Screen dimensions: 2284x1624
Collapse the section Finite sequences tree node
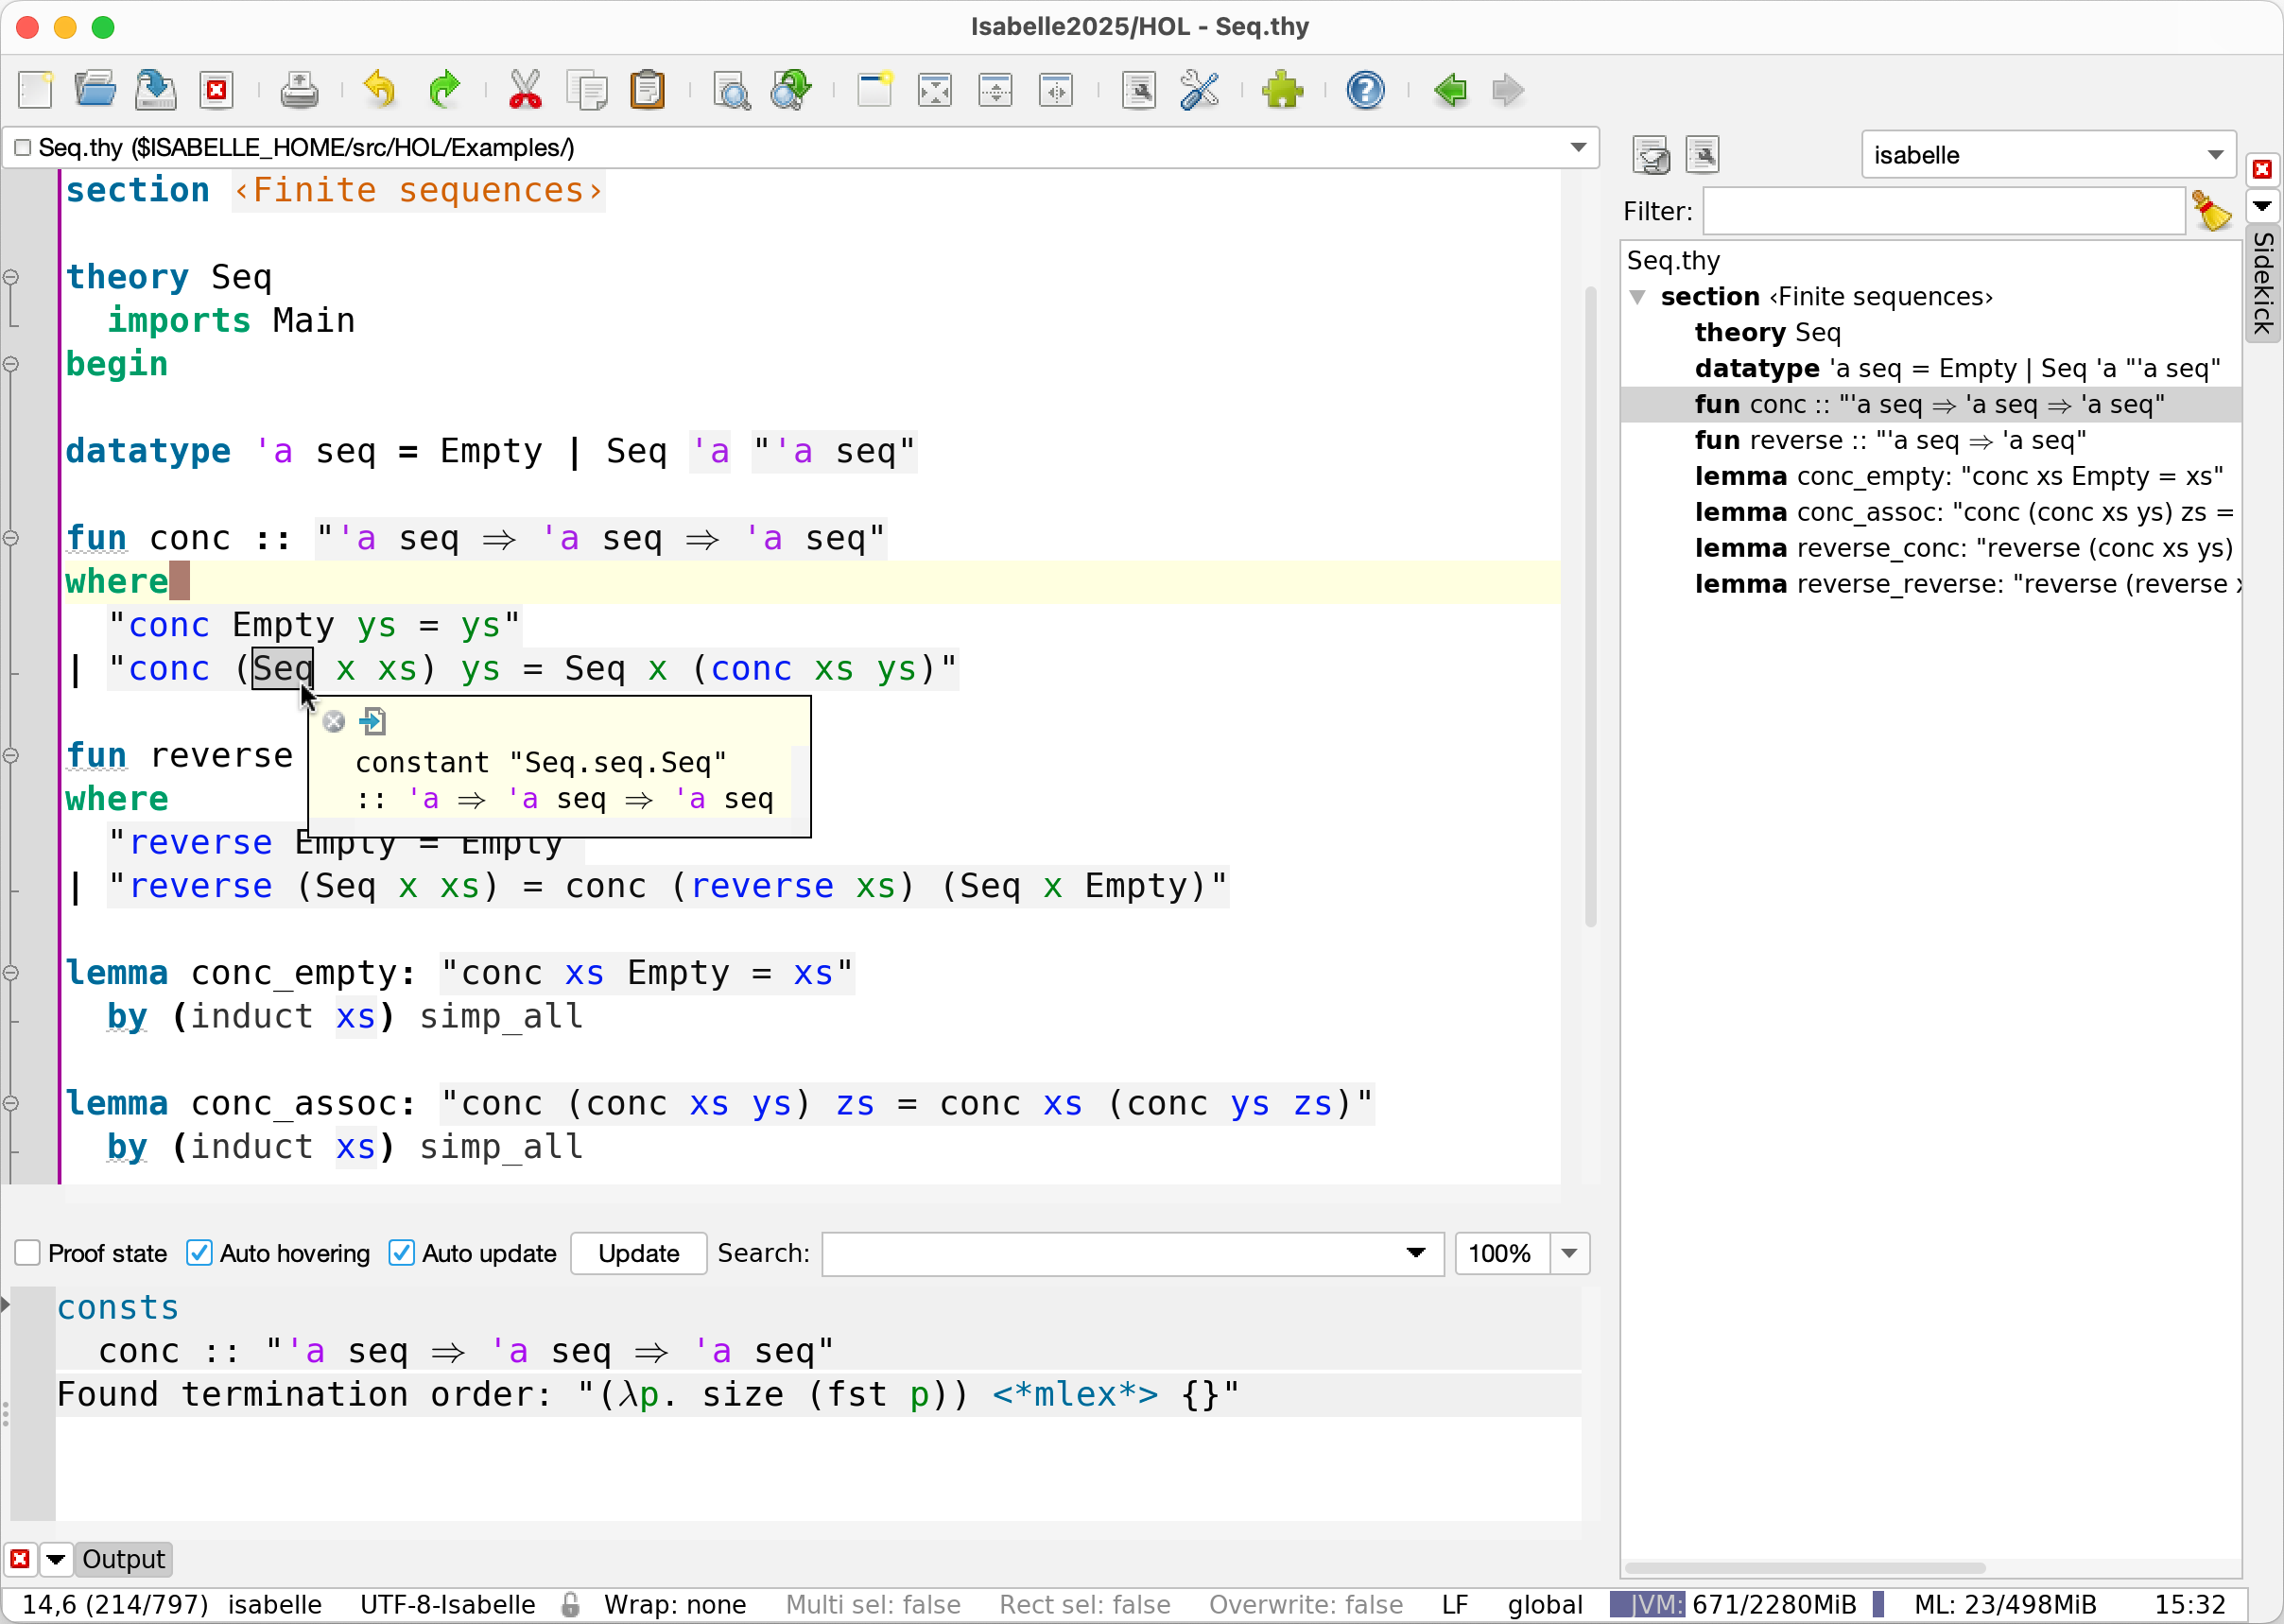(1637, 297)
